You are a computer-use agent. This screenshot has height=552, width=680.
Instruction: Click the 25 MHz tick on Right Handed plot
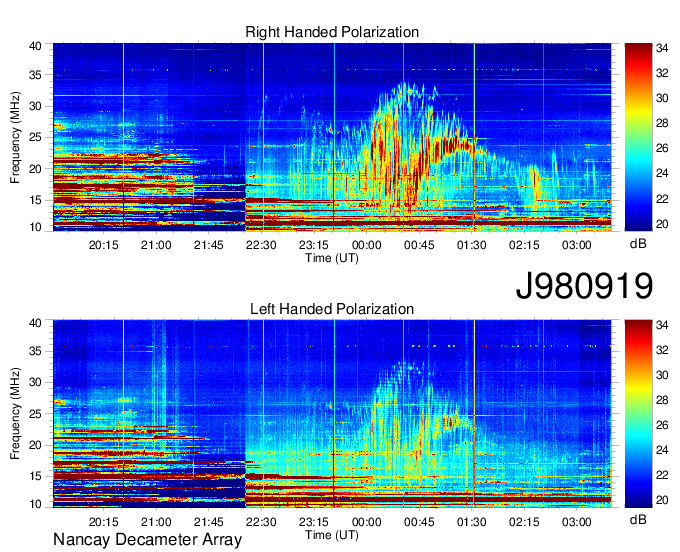click(36, 137)
